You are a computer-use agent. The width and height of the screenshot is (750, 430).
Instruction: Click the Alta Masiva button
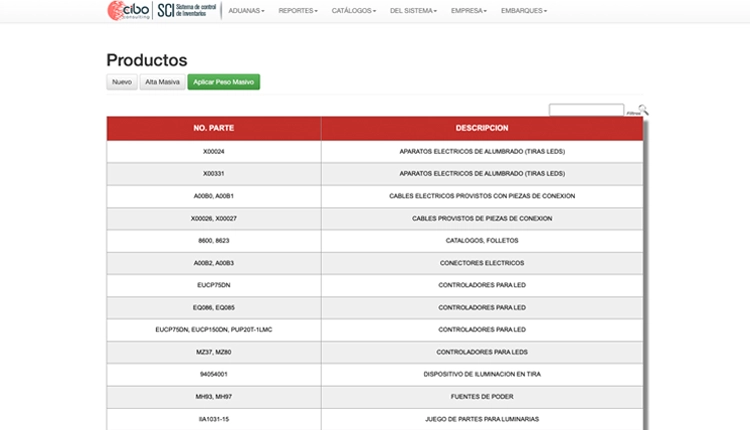(x=162, y=82)
